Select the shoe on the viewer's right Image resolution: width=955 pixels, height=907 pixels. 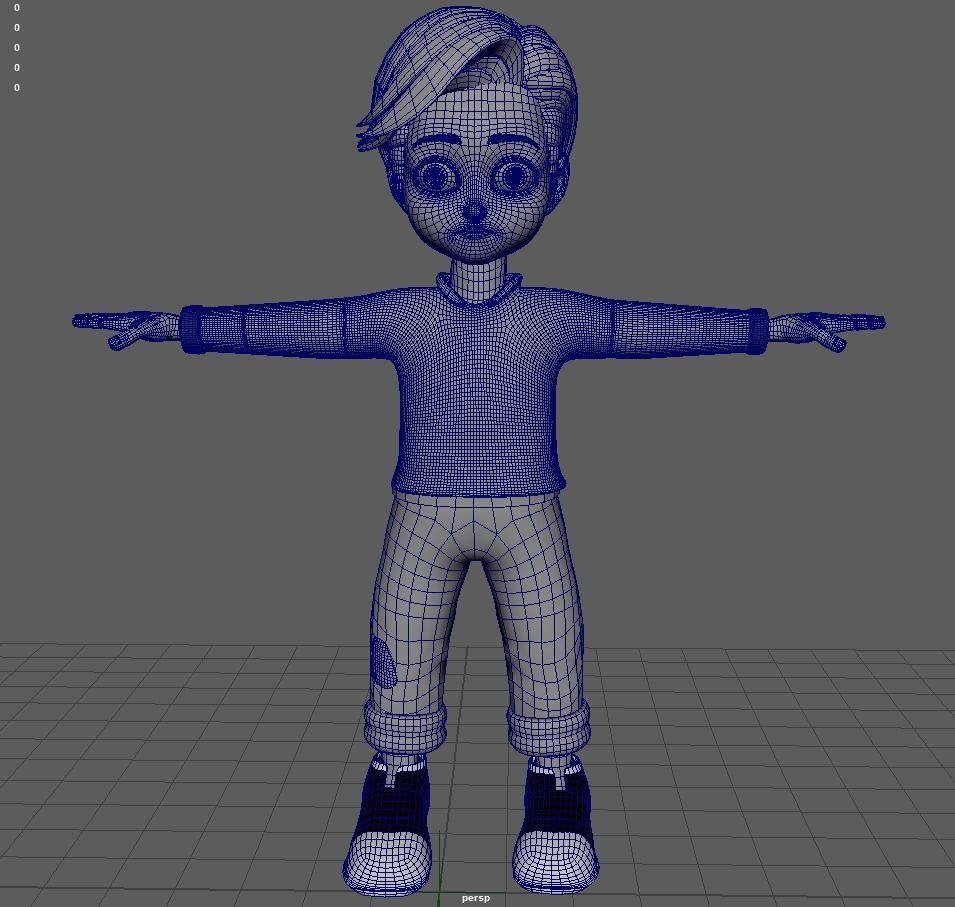[556, 825]
